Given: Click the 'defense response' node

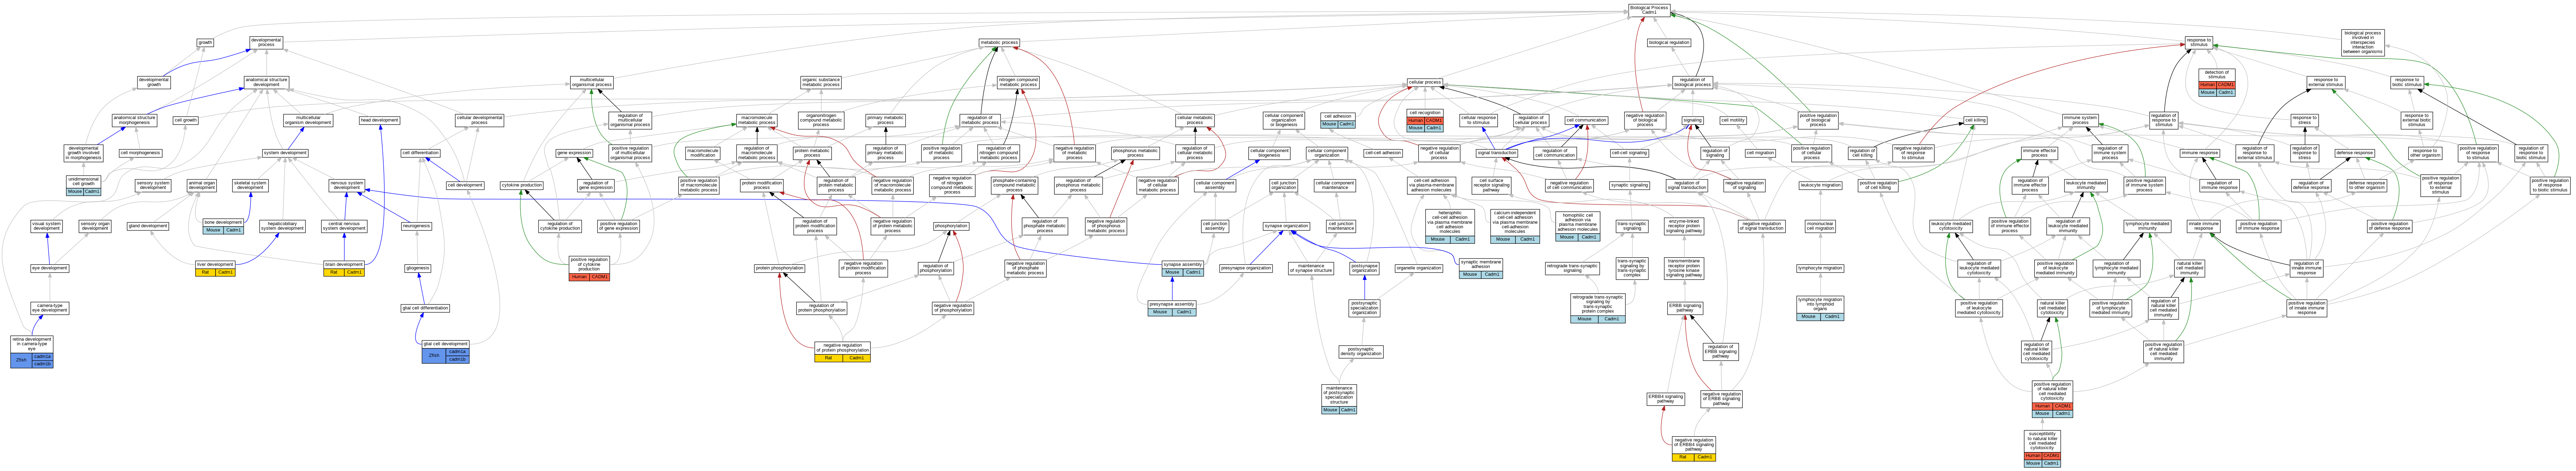Looking at the screenshot, I should [x=2355, y=153].
